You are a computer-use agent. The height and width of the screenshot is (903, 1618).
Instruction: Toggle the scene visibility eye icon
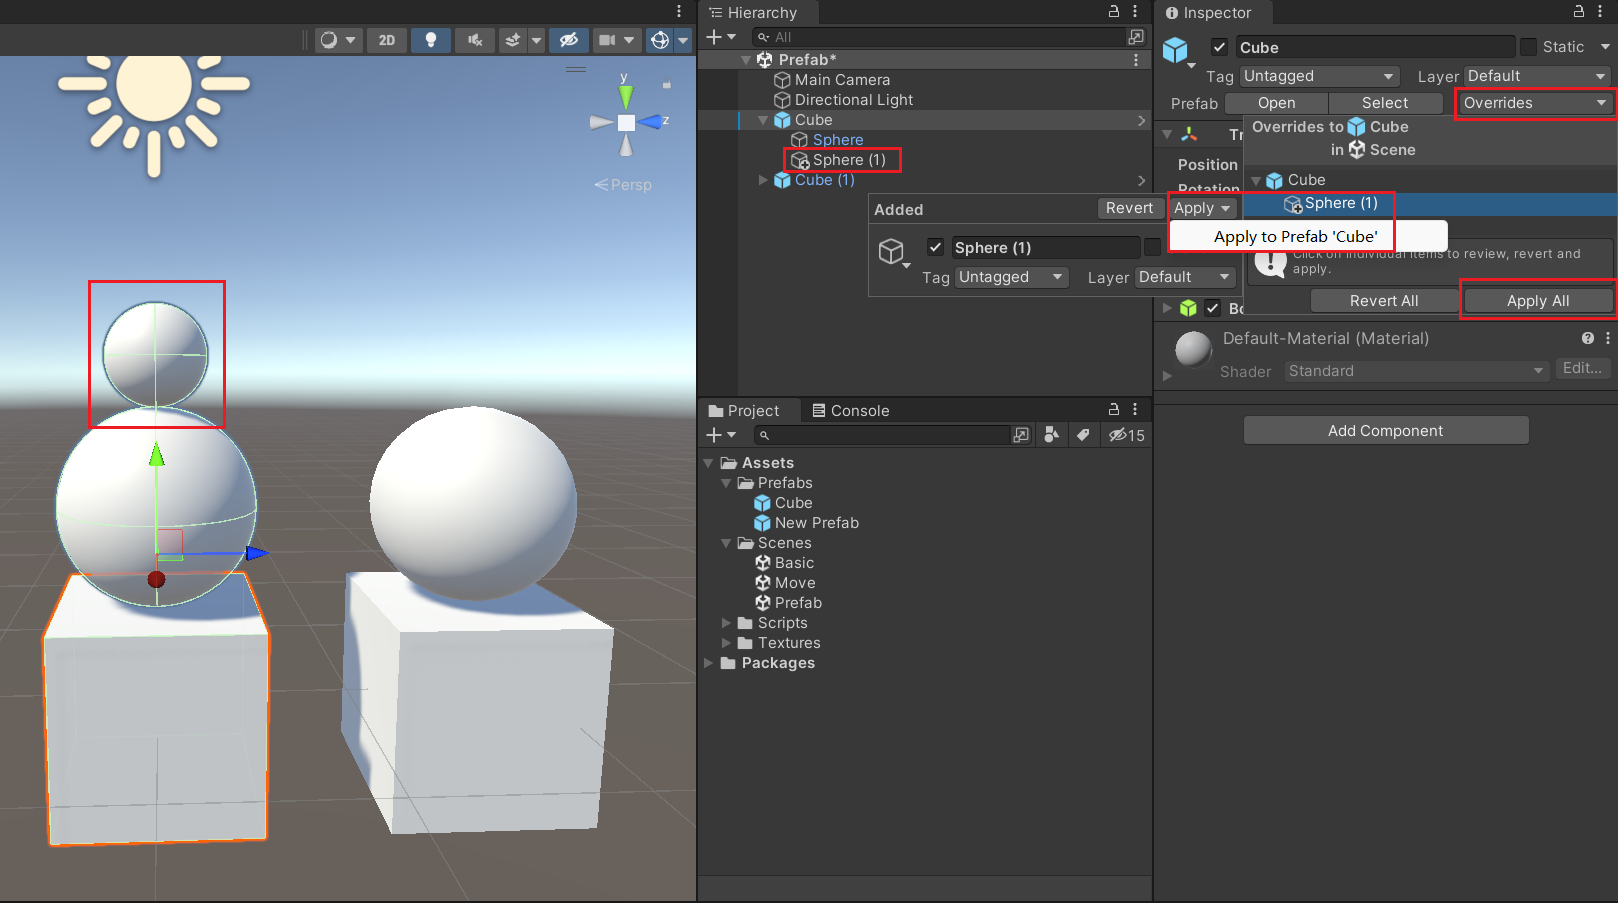pos(568,40)
